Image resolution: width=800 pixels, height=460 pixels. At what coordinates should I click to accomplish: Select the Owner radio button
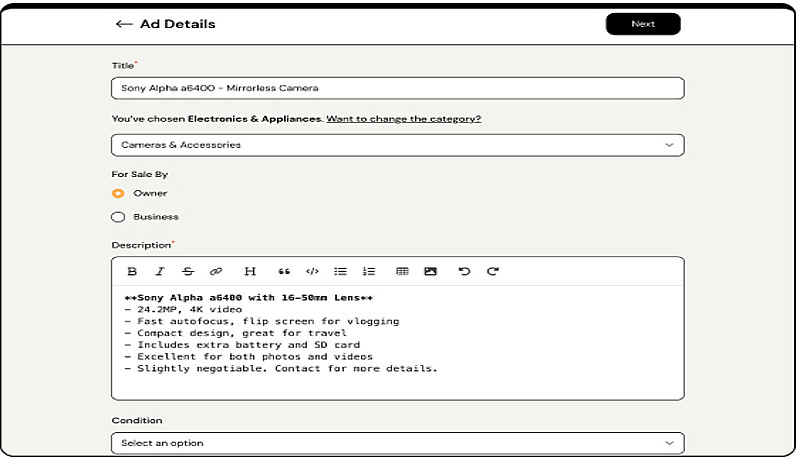tap(118, 193)
